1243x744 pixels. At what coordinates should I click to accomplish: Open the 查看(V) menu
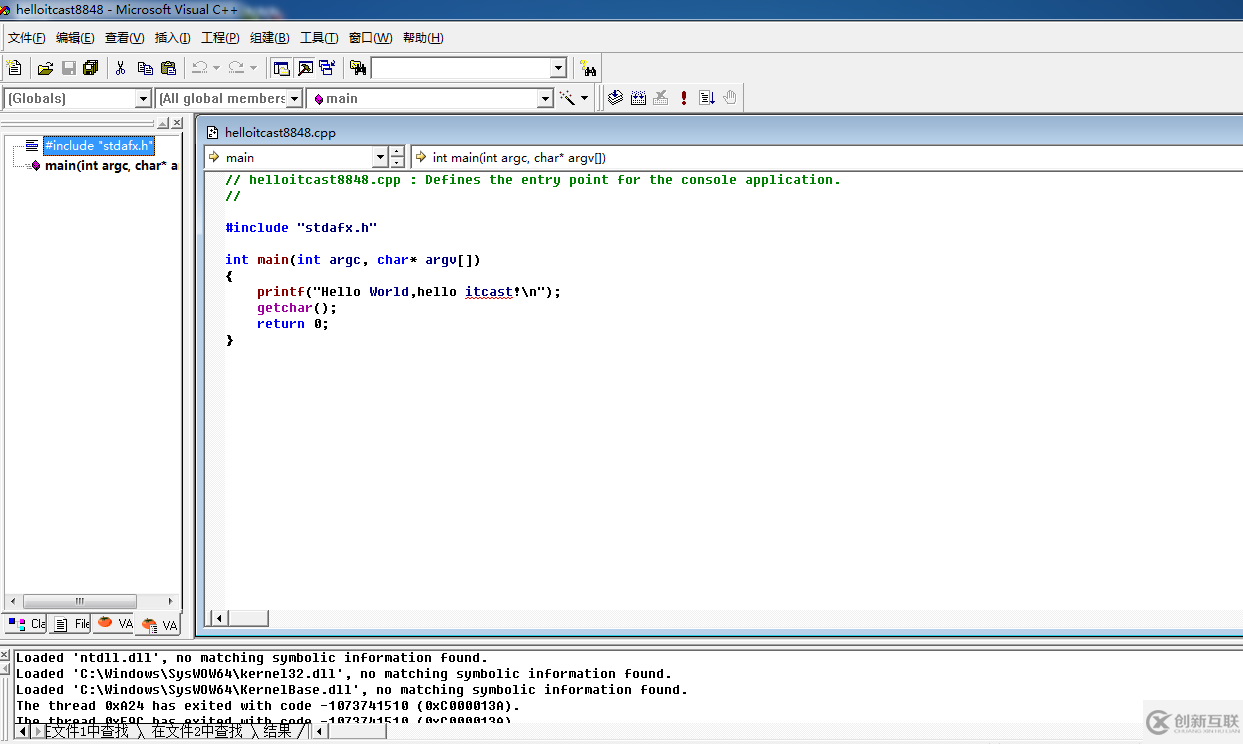tap(124, 38)
